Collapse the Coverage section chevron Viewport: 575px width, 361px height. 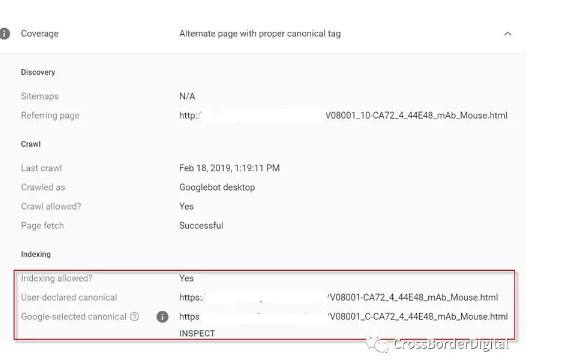tap(508, 34)
